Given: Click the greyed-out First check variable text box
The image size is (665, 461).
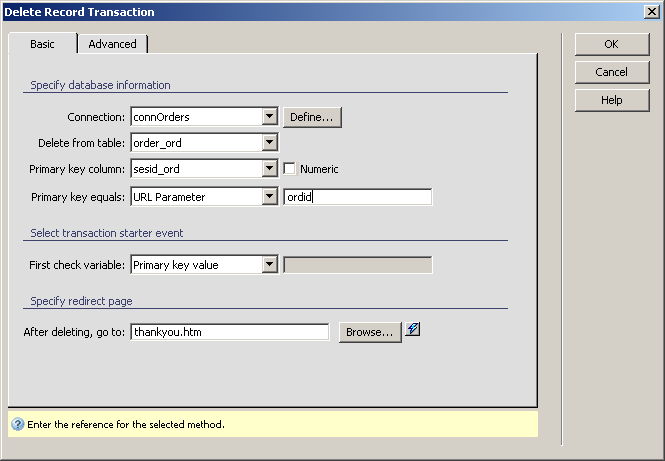Looking at the screenshot, I should (x=357, y=265).
